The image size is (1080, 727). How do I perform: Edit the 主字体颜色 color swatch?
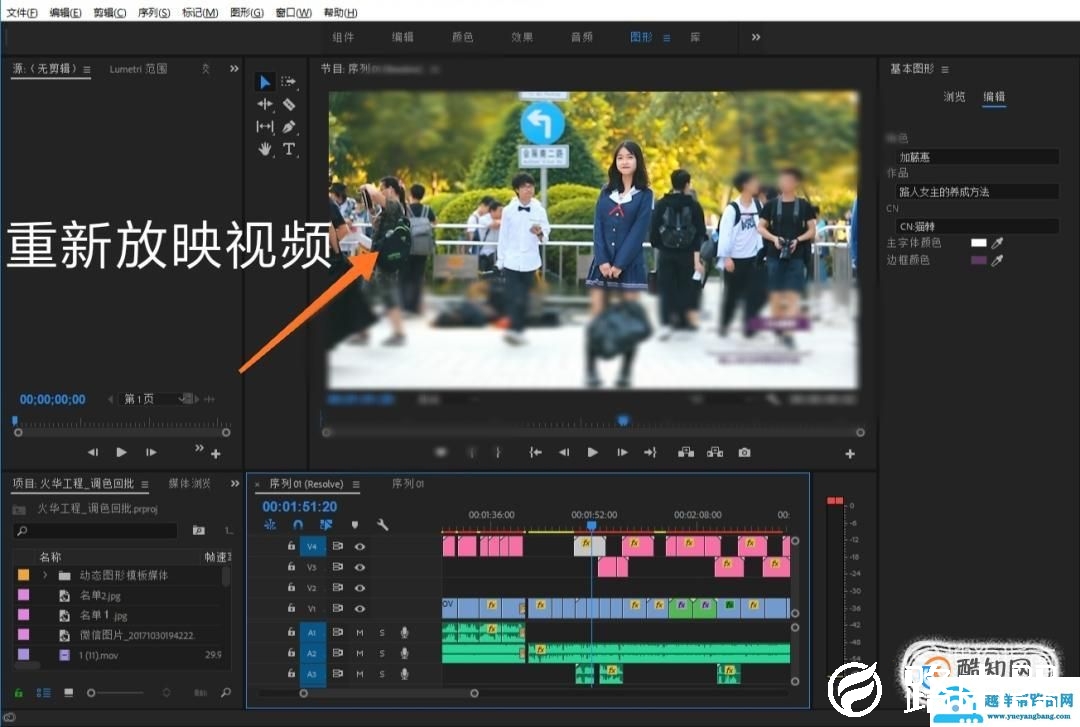click(x=978, y=241)
